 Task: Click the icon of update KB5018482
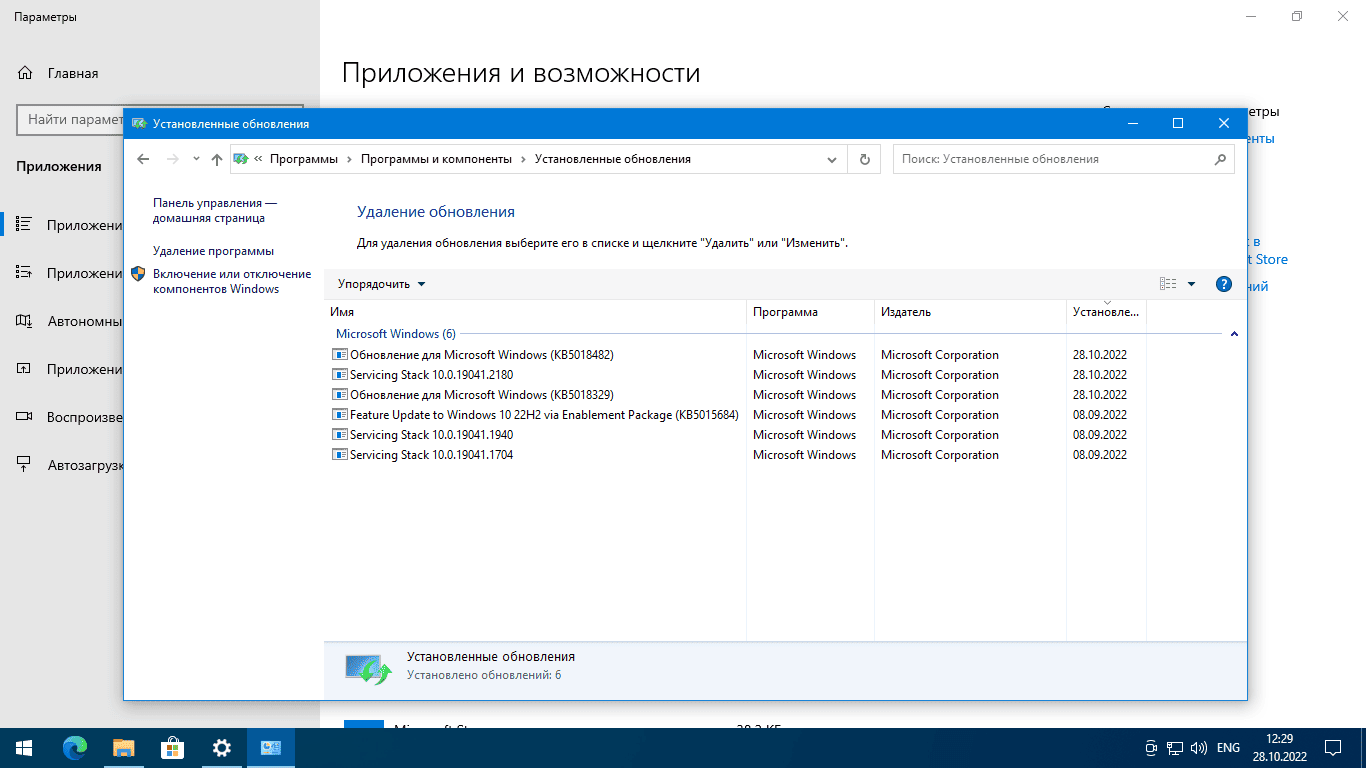(340, 355)
